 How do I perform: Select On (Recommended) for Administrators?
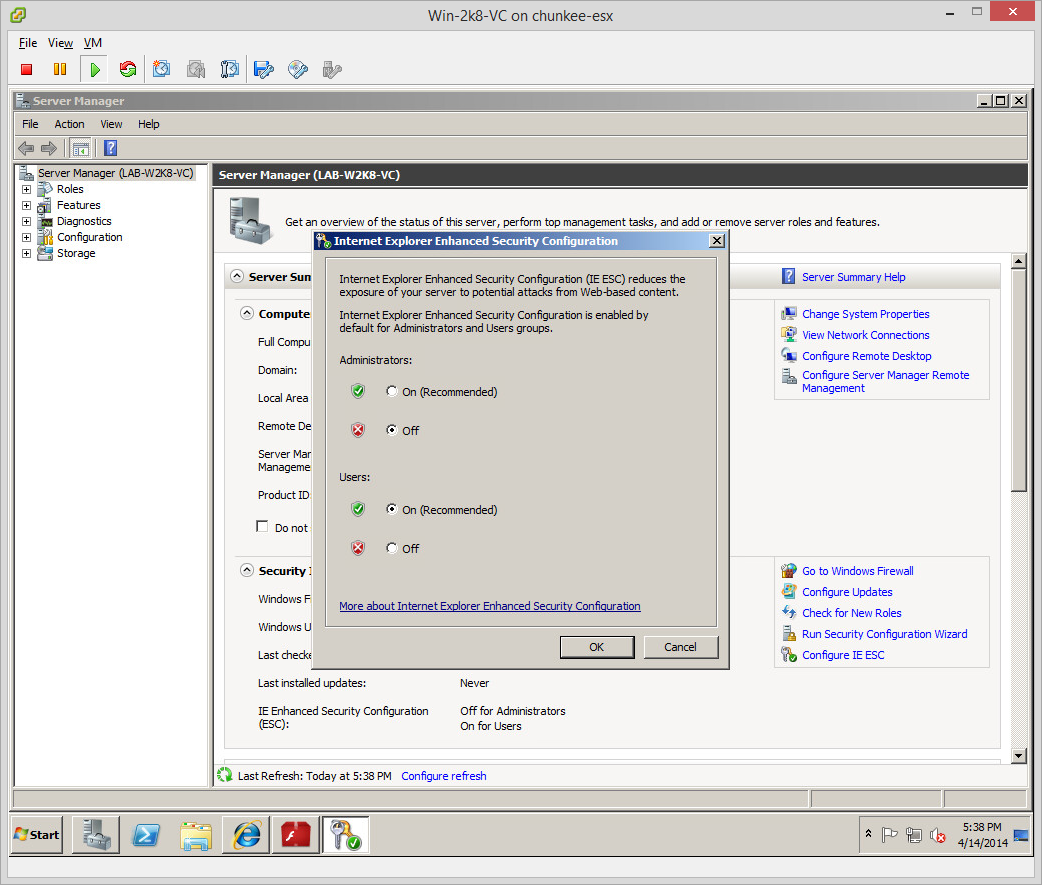click(392, 392)
